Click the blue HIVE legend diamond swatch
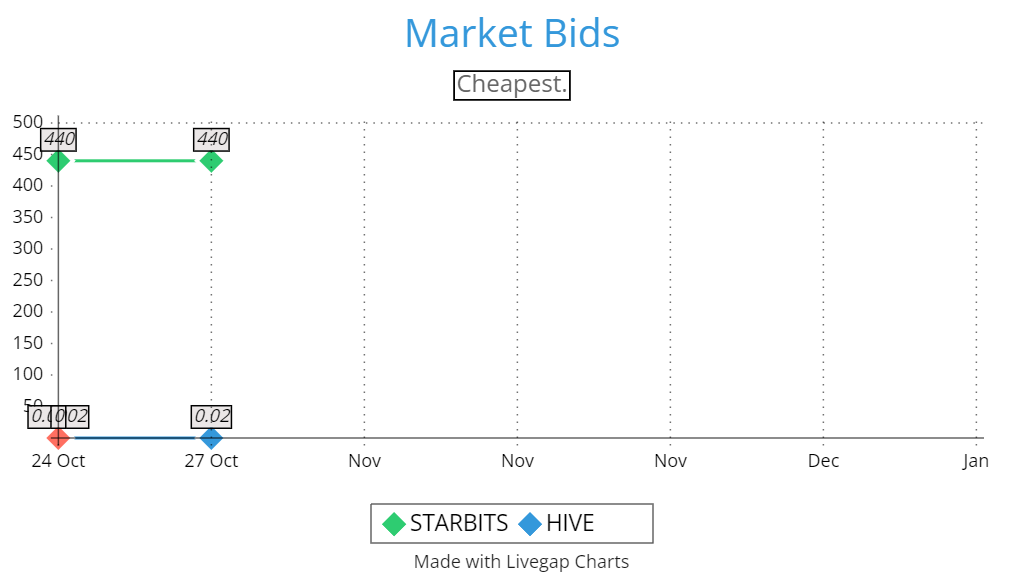This screenshot has width=1031, height=579. [x=530, y=524]
